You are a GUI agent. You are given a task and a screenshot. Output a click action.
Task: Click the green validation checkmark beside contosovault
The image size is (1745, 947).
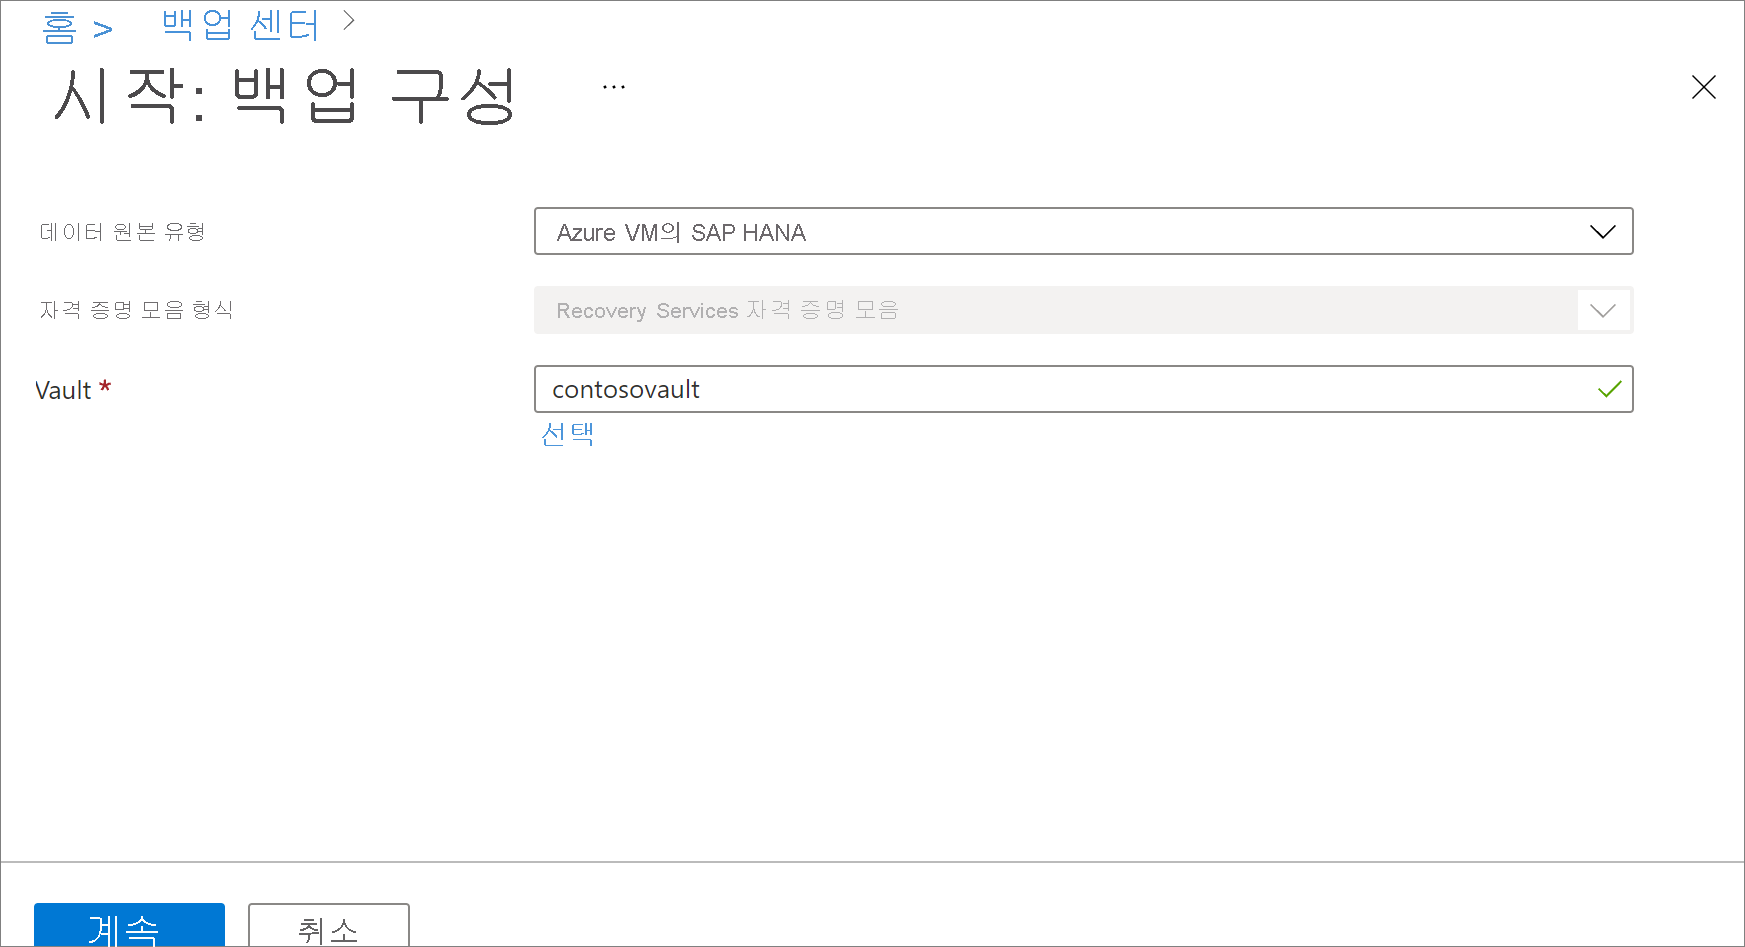[x=1609, y=389]
